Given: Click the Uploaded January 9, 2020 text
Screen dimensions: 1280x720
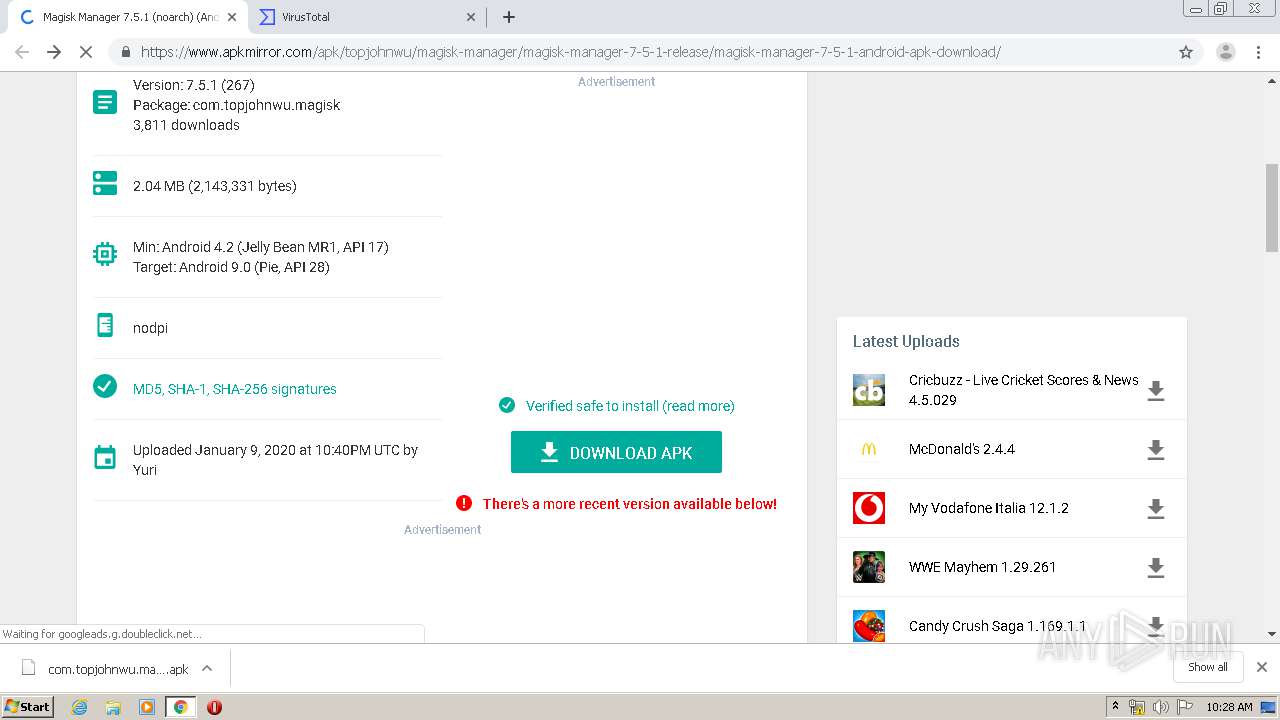Looking at the screenshot, I should [x=275, y=460].
